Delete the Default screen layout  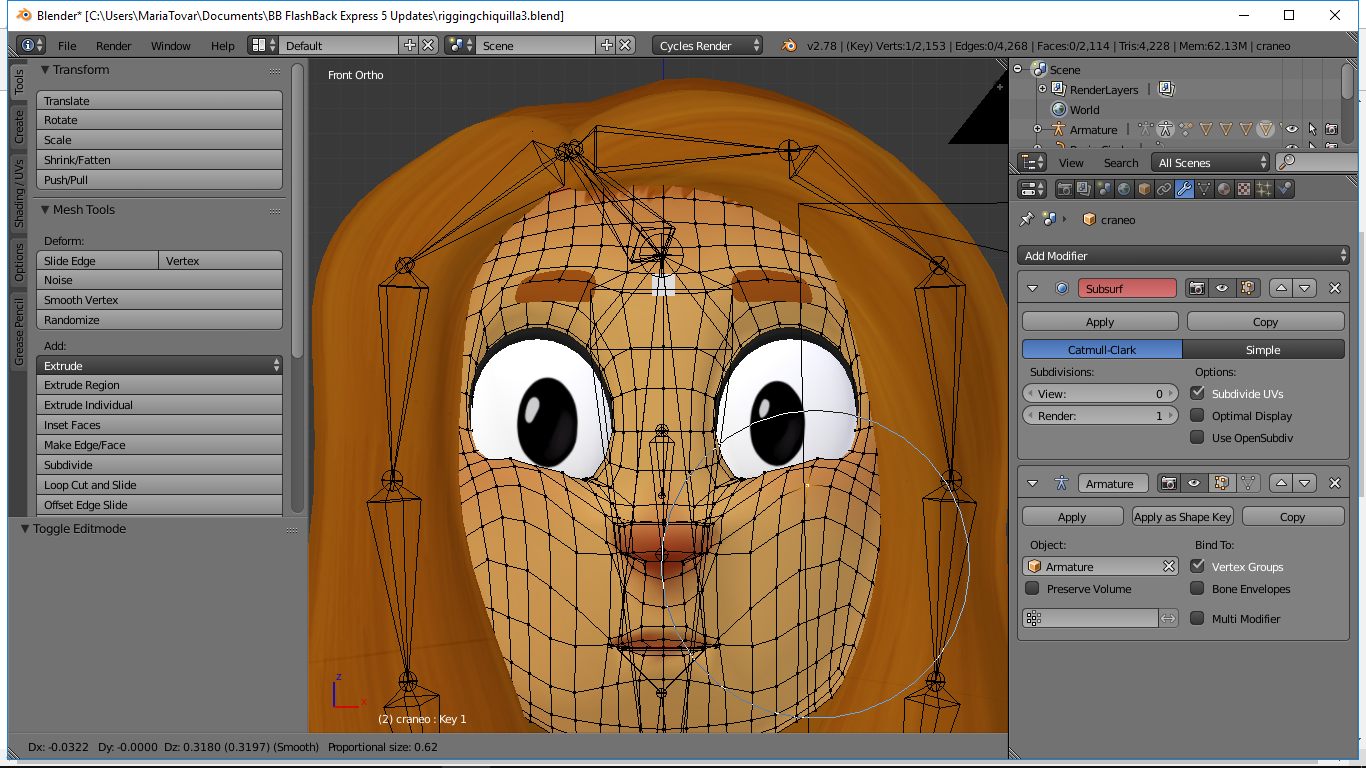click(428, 45)
